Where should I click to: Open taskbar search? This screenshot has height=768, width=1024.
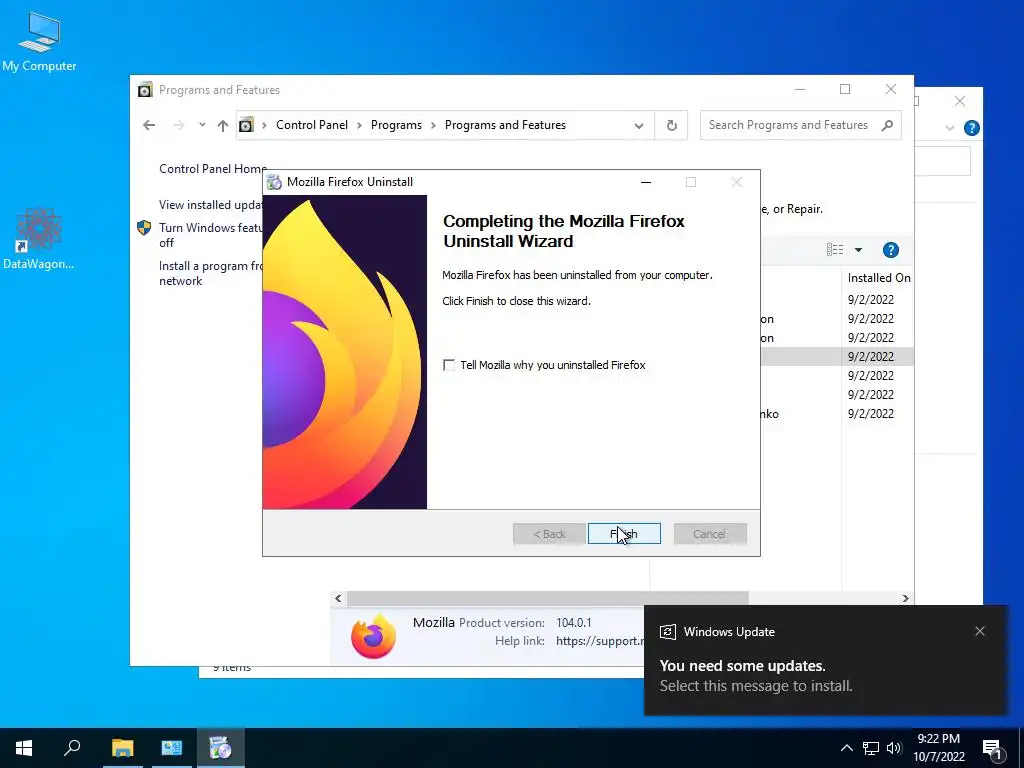click(72, 748)
